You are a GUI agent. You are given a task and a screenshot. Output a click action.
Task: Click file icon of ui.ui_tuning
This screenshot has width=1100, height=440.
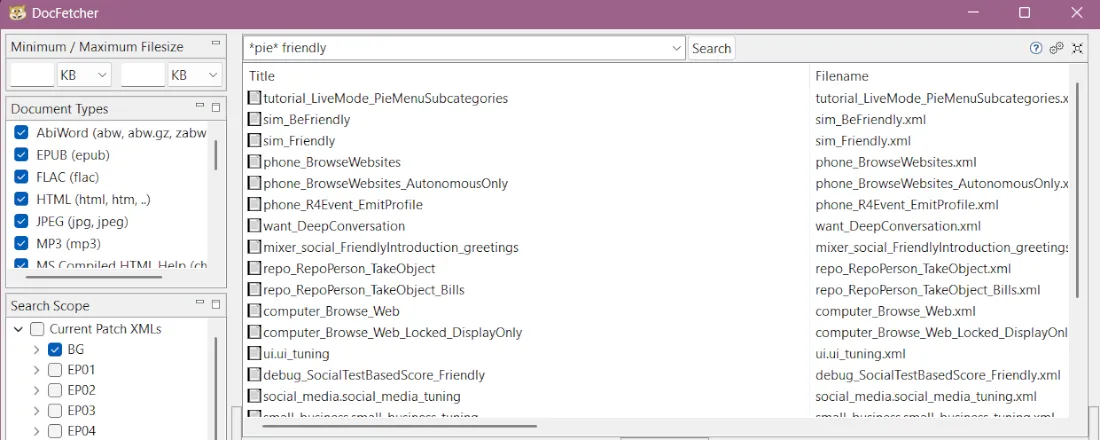(x=255, y=354)
